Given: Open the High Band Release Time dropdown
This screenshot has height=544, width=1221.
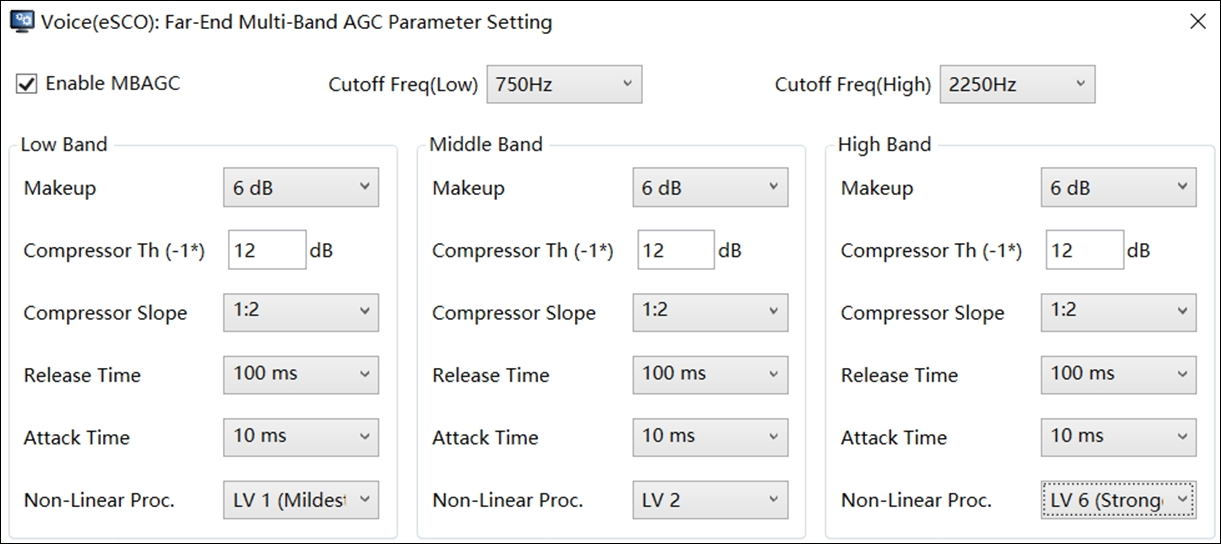Looking at the screenshot, I should (x=1118, y=375).
